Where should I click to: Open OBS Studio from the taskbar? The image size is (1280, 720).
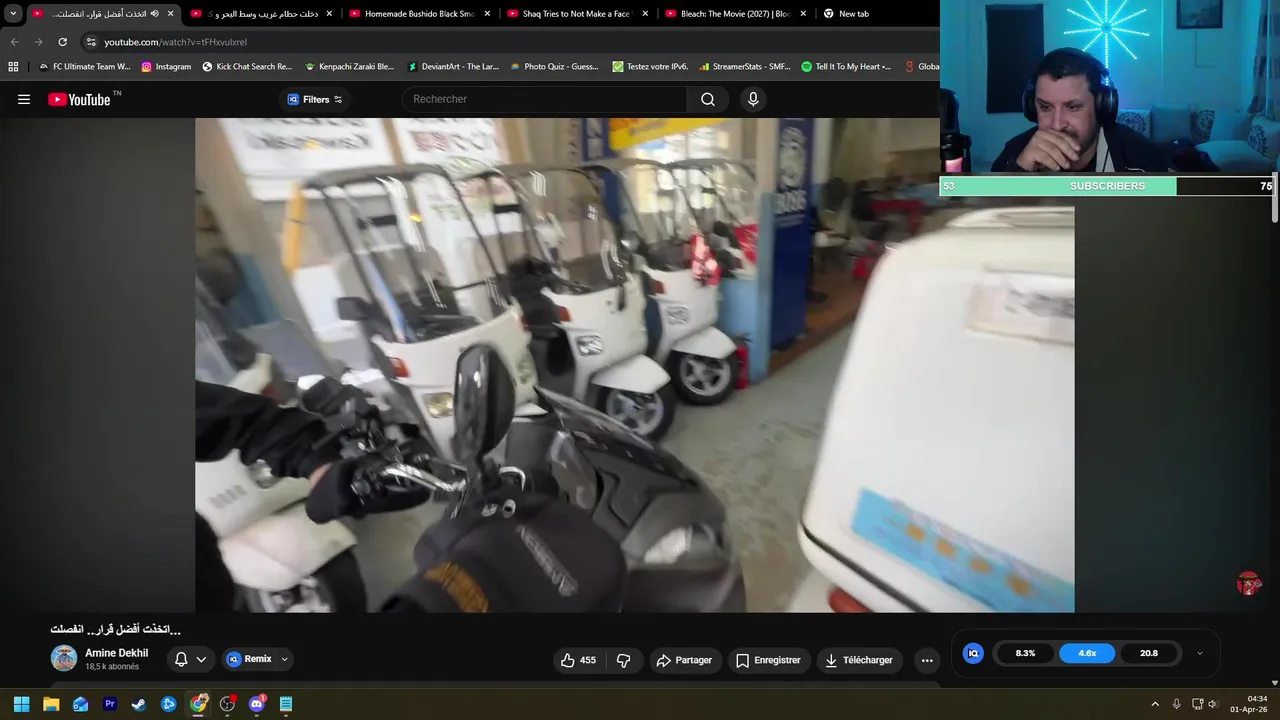tap(227, 704)
